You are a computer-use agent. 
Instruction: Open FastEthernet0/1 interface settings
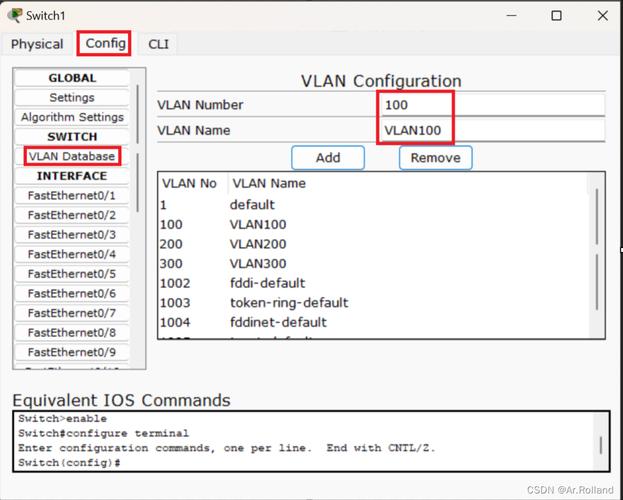(x=72, y=196)
